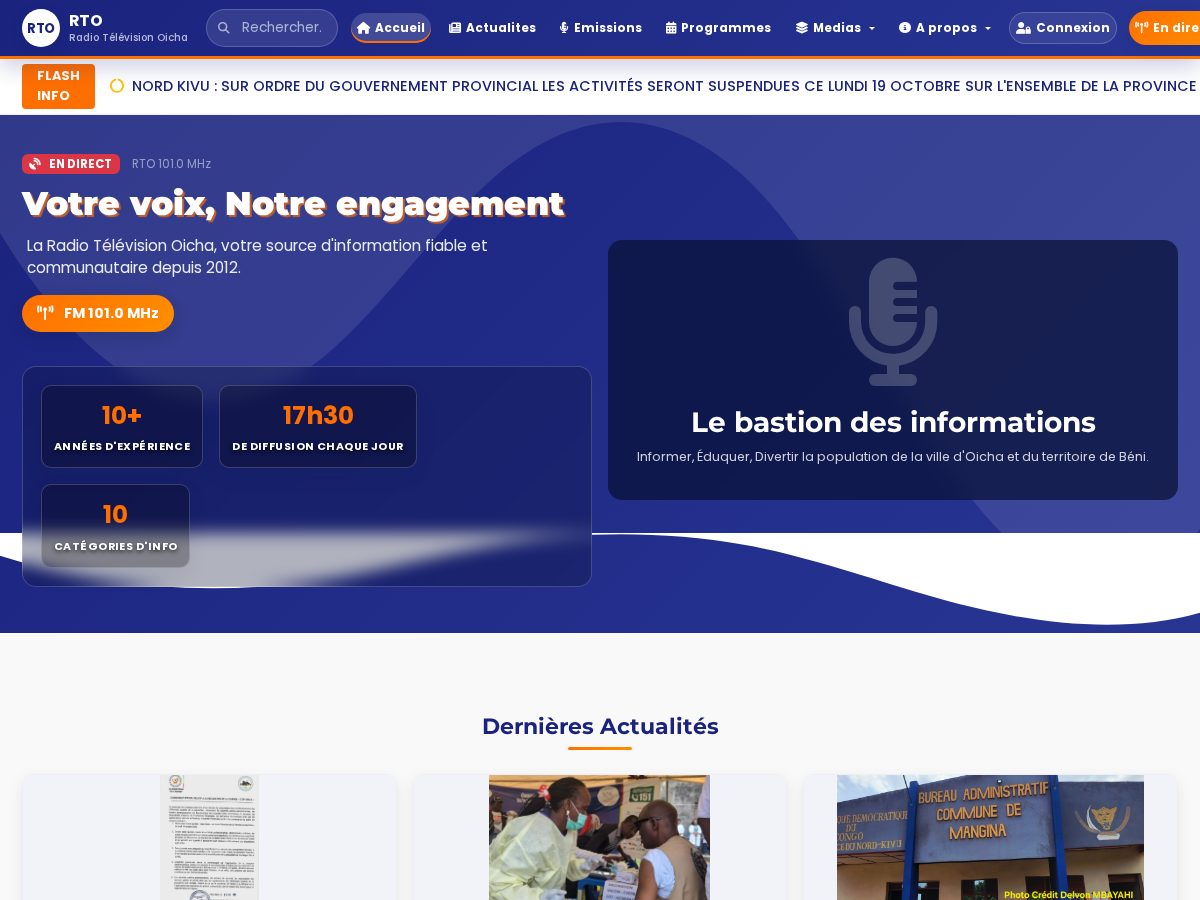Click 'Informer, Éduquer, Divertir' tagline text
This screenshot has width=1200, height=900.
tap(893, 457)
